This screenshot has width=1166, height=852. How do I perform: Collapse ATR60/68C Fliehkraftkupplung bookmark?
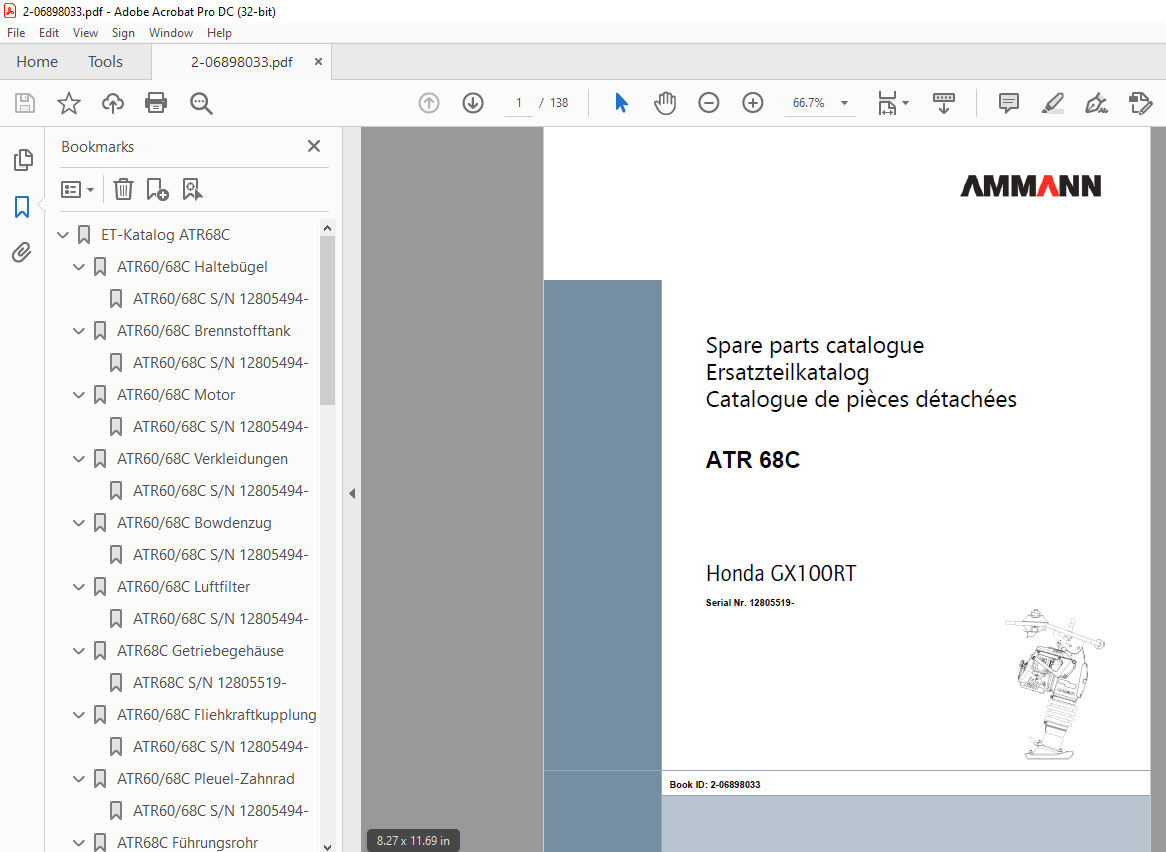pos(79,714)
